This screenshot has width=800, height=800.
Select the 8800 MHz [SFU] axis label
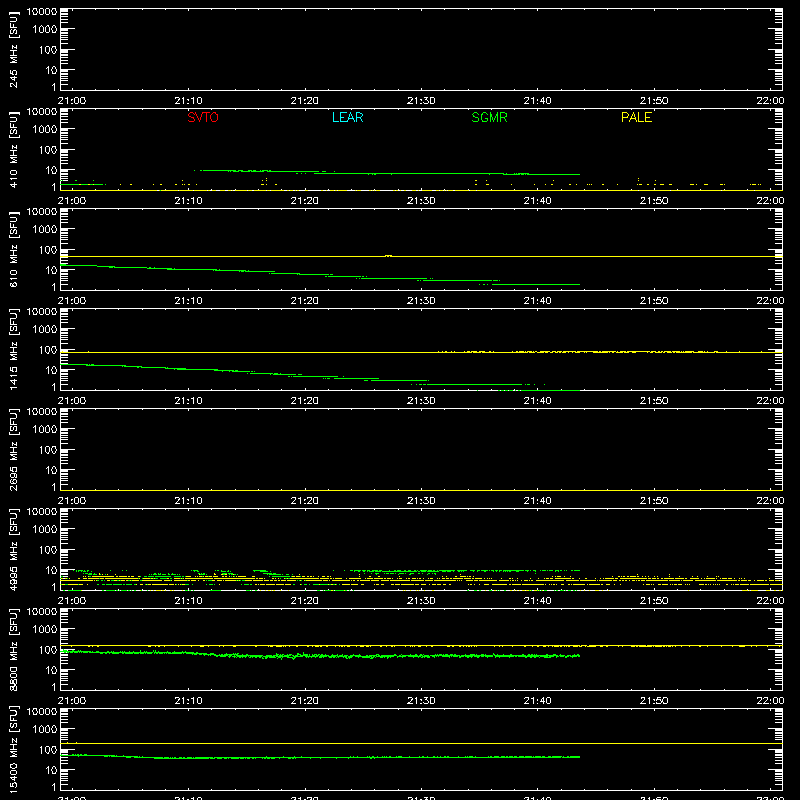pos(13,650)
